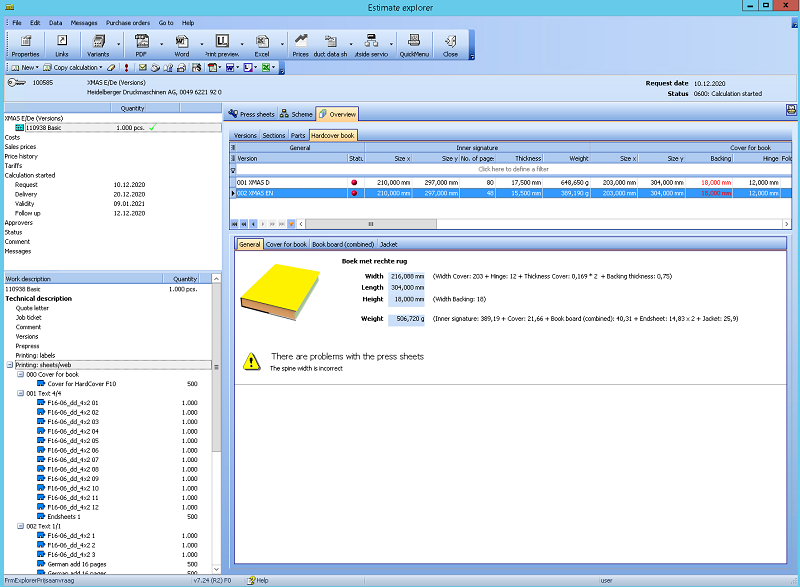Collapse the 002 Text 1/1 node
The height and width of the screenshot is (587, 800).
(20, 526)
